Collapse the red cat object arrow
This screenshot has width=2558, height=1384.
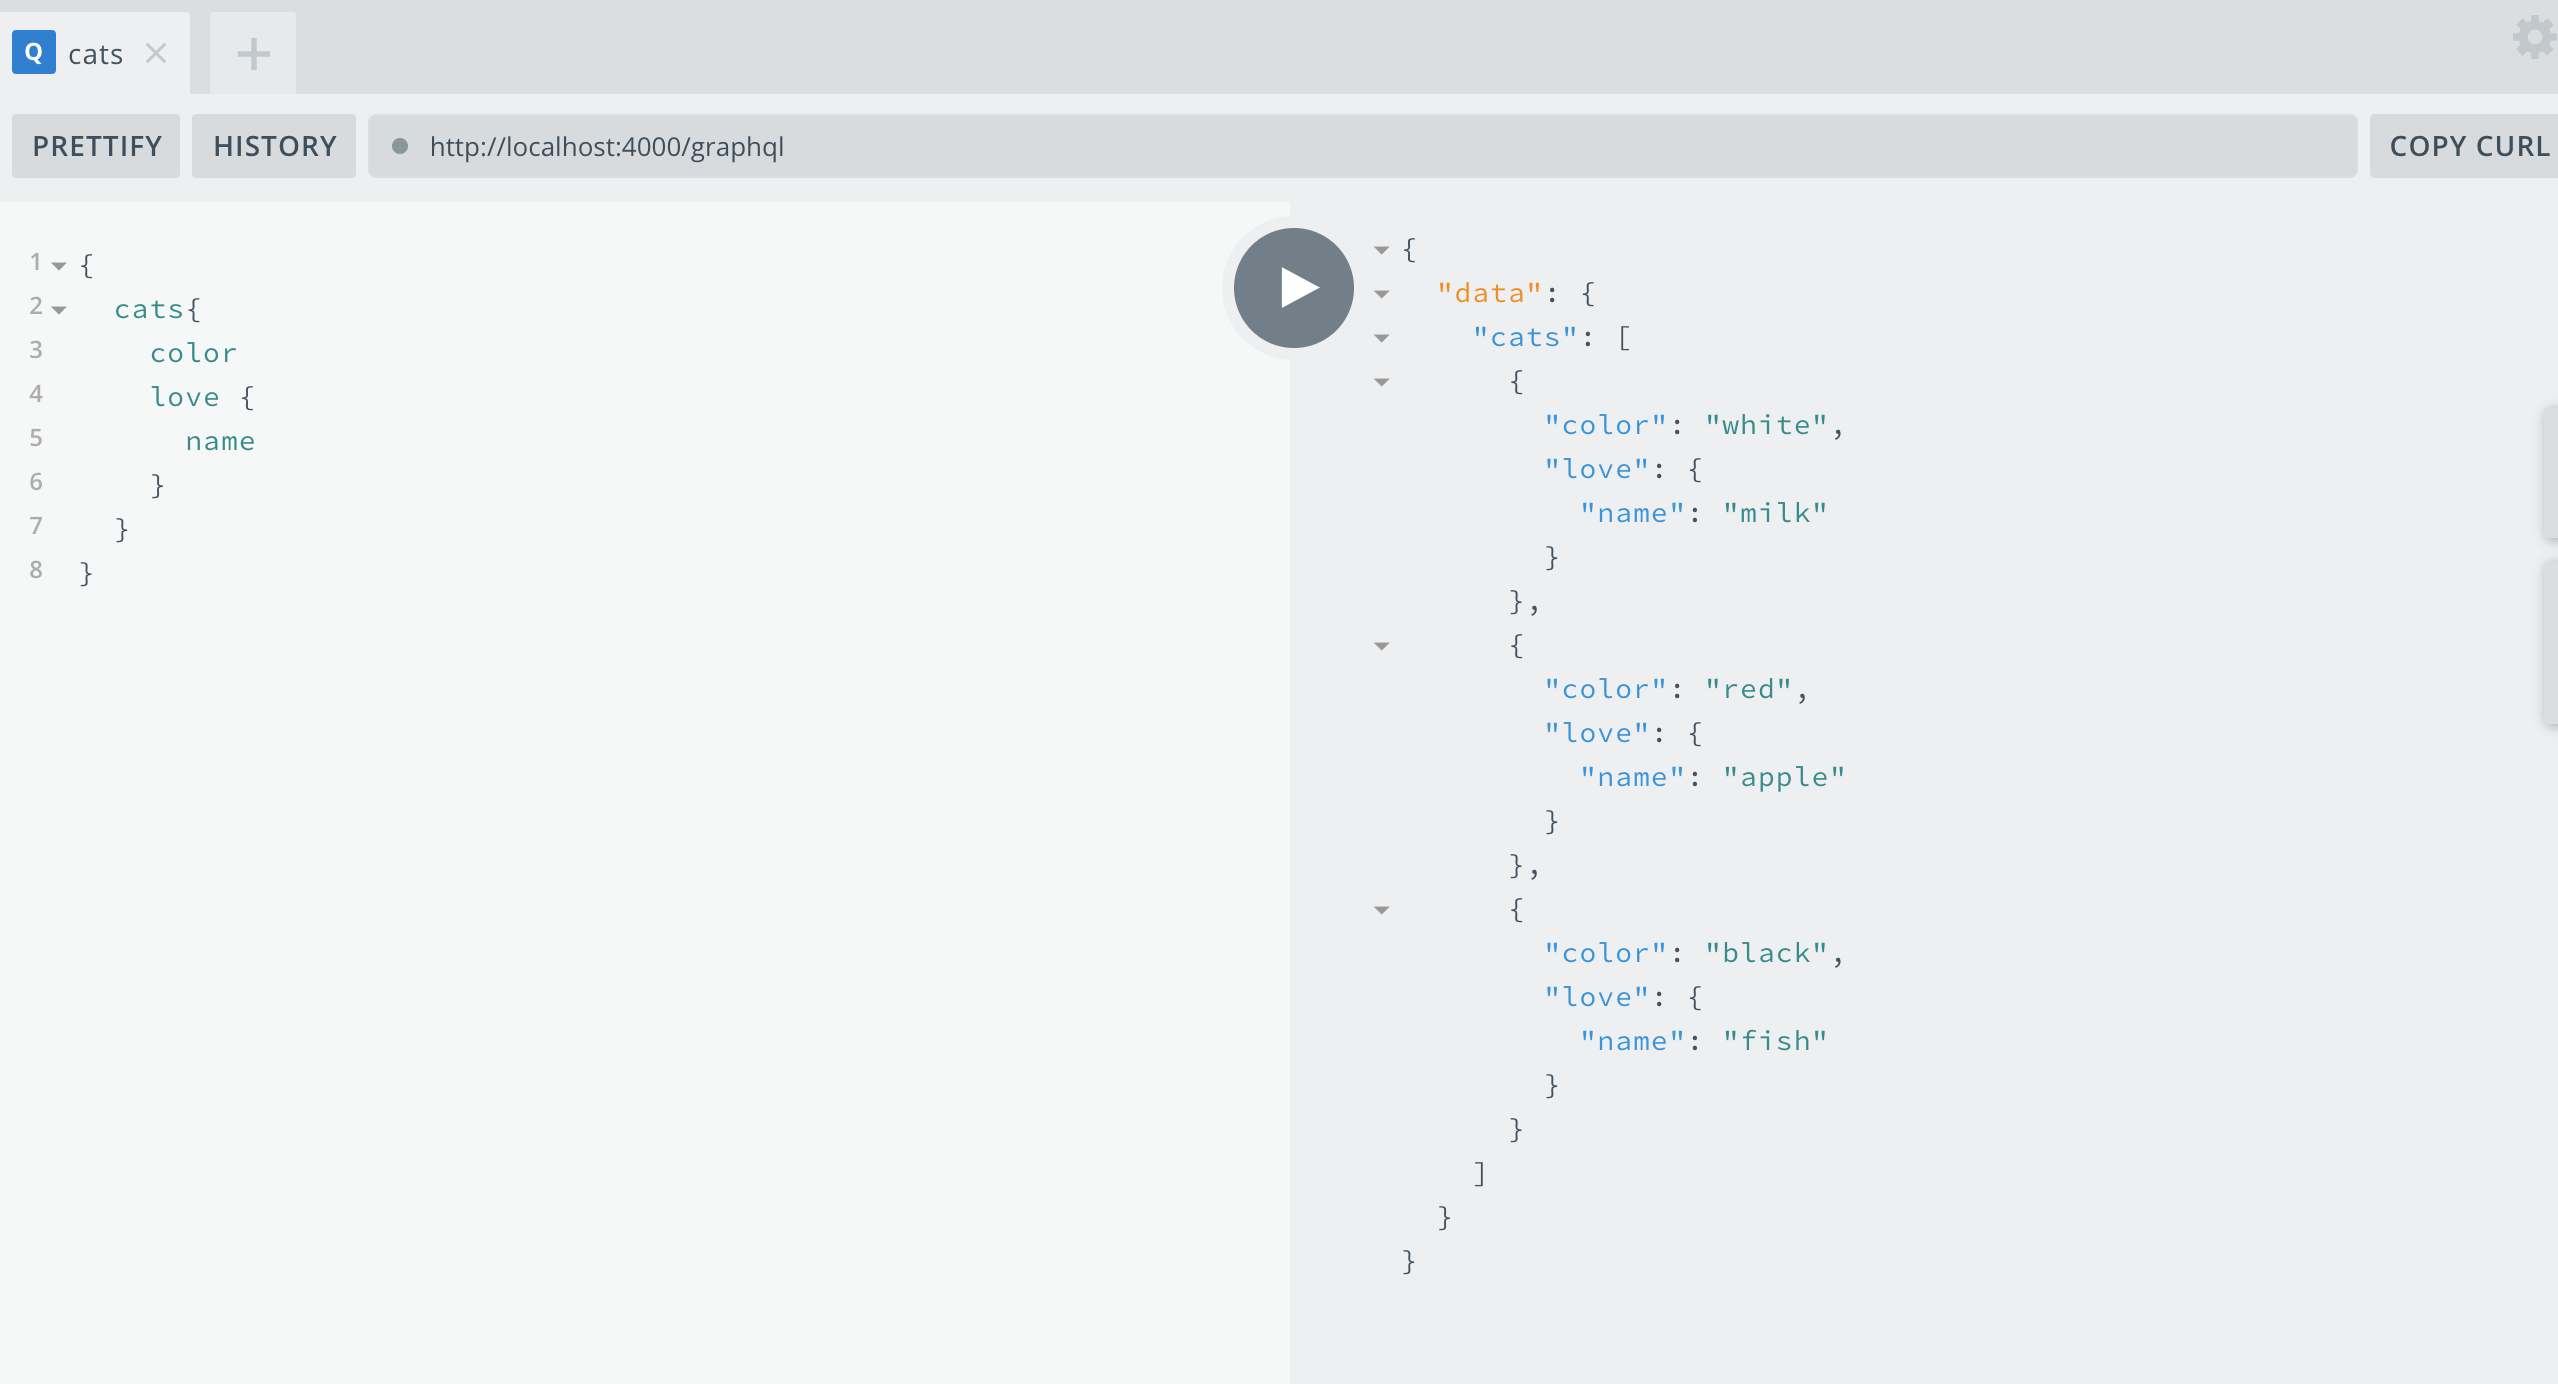[1382, 646]
